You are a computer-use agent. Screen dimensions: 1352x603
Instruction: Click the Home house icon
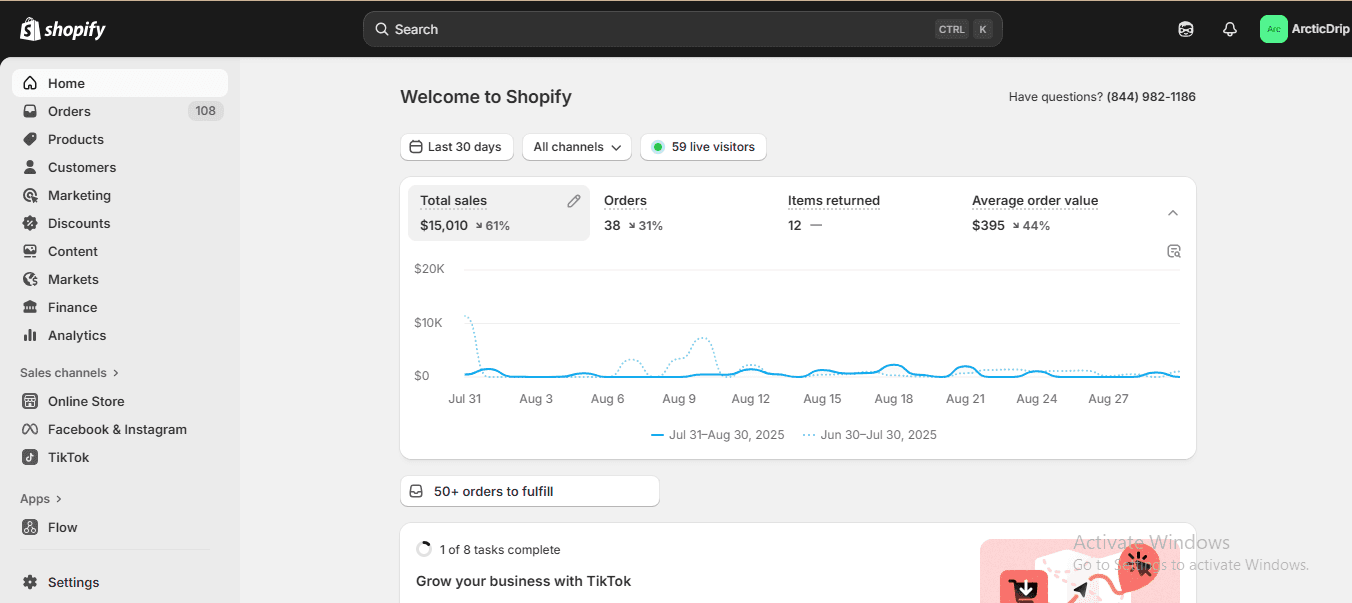click(30, 83)
